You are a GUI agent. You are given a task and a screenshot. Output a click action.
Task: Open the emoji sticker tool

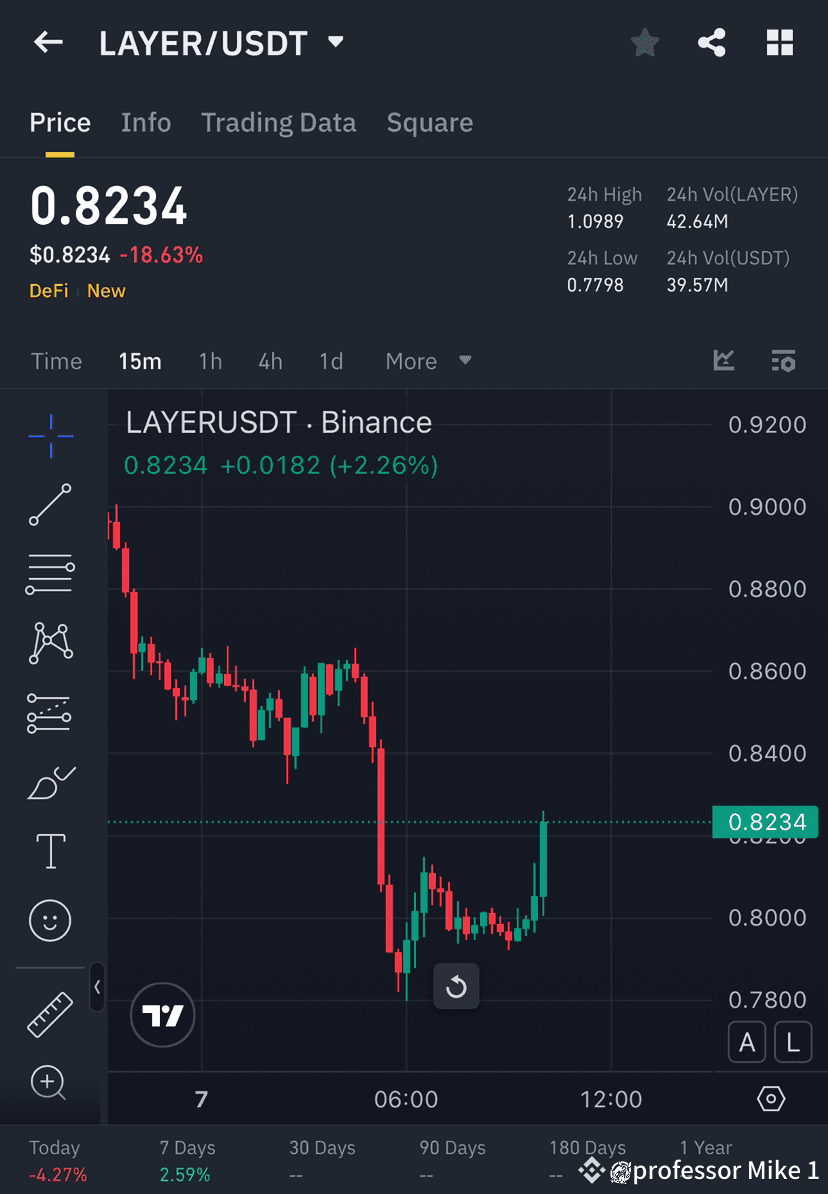coord(50,920)
